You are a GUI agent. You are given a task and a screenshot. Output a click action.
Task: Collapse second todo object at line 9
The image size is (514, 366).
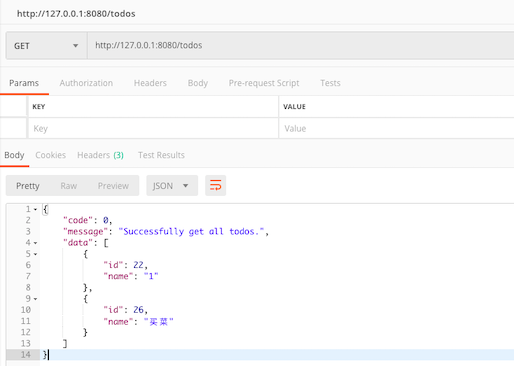pyautogui.click(x=35, y=299)
